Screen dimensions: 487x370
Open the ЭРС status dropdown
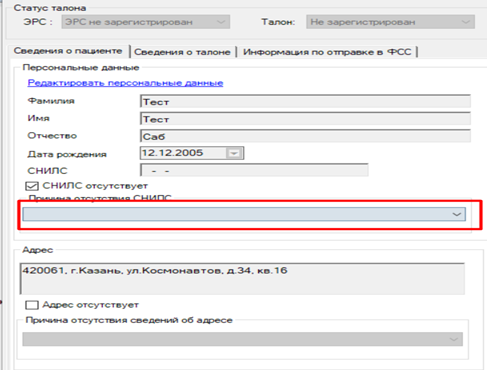(x=145, y=22)
